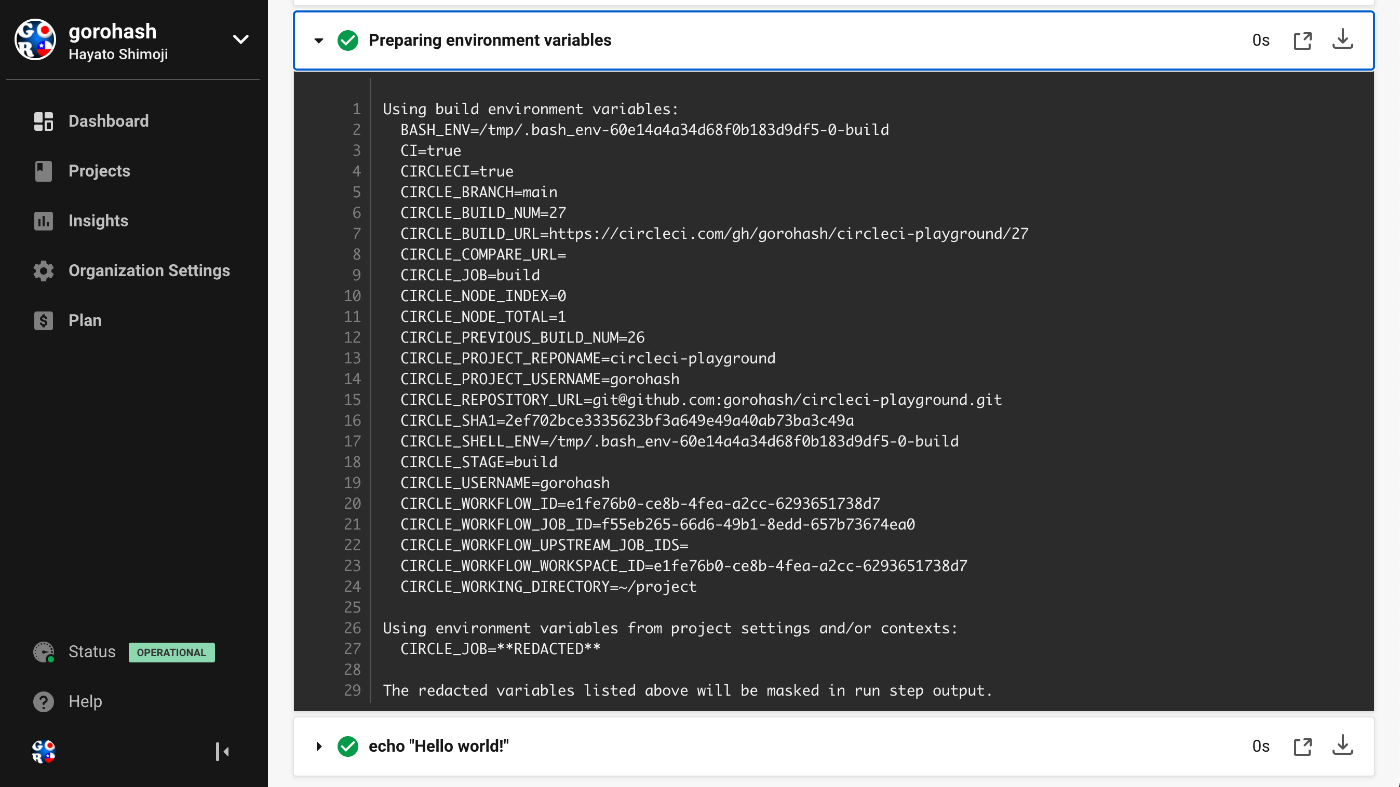This screenshot has width=1400, height=787.
Task: Click CIRCLE_JOB=**REDACTED** log line
Action: click(500, 649)
